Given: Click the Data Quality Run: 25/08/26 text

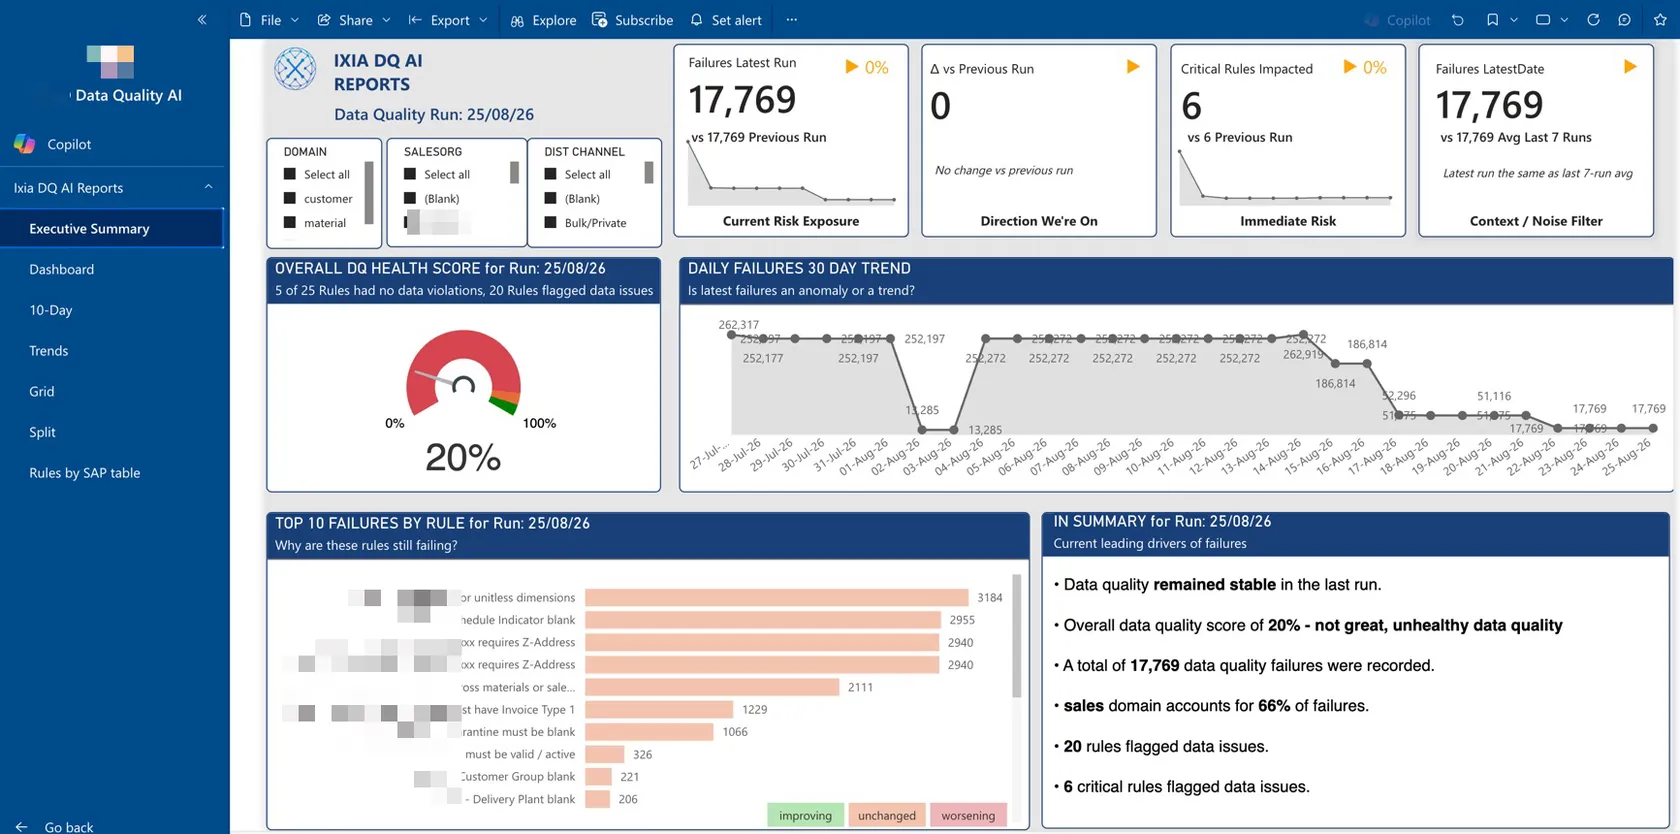Looking at the screenshot, I should pyautogui.click(x=434, y=114).
